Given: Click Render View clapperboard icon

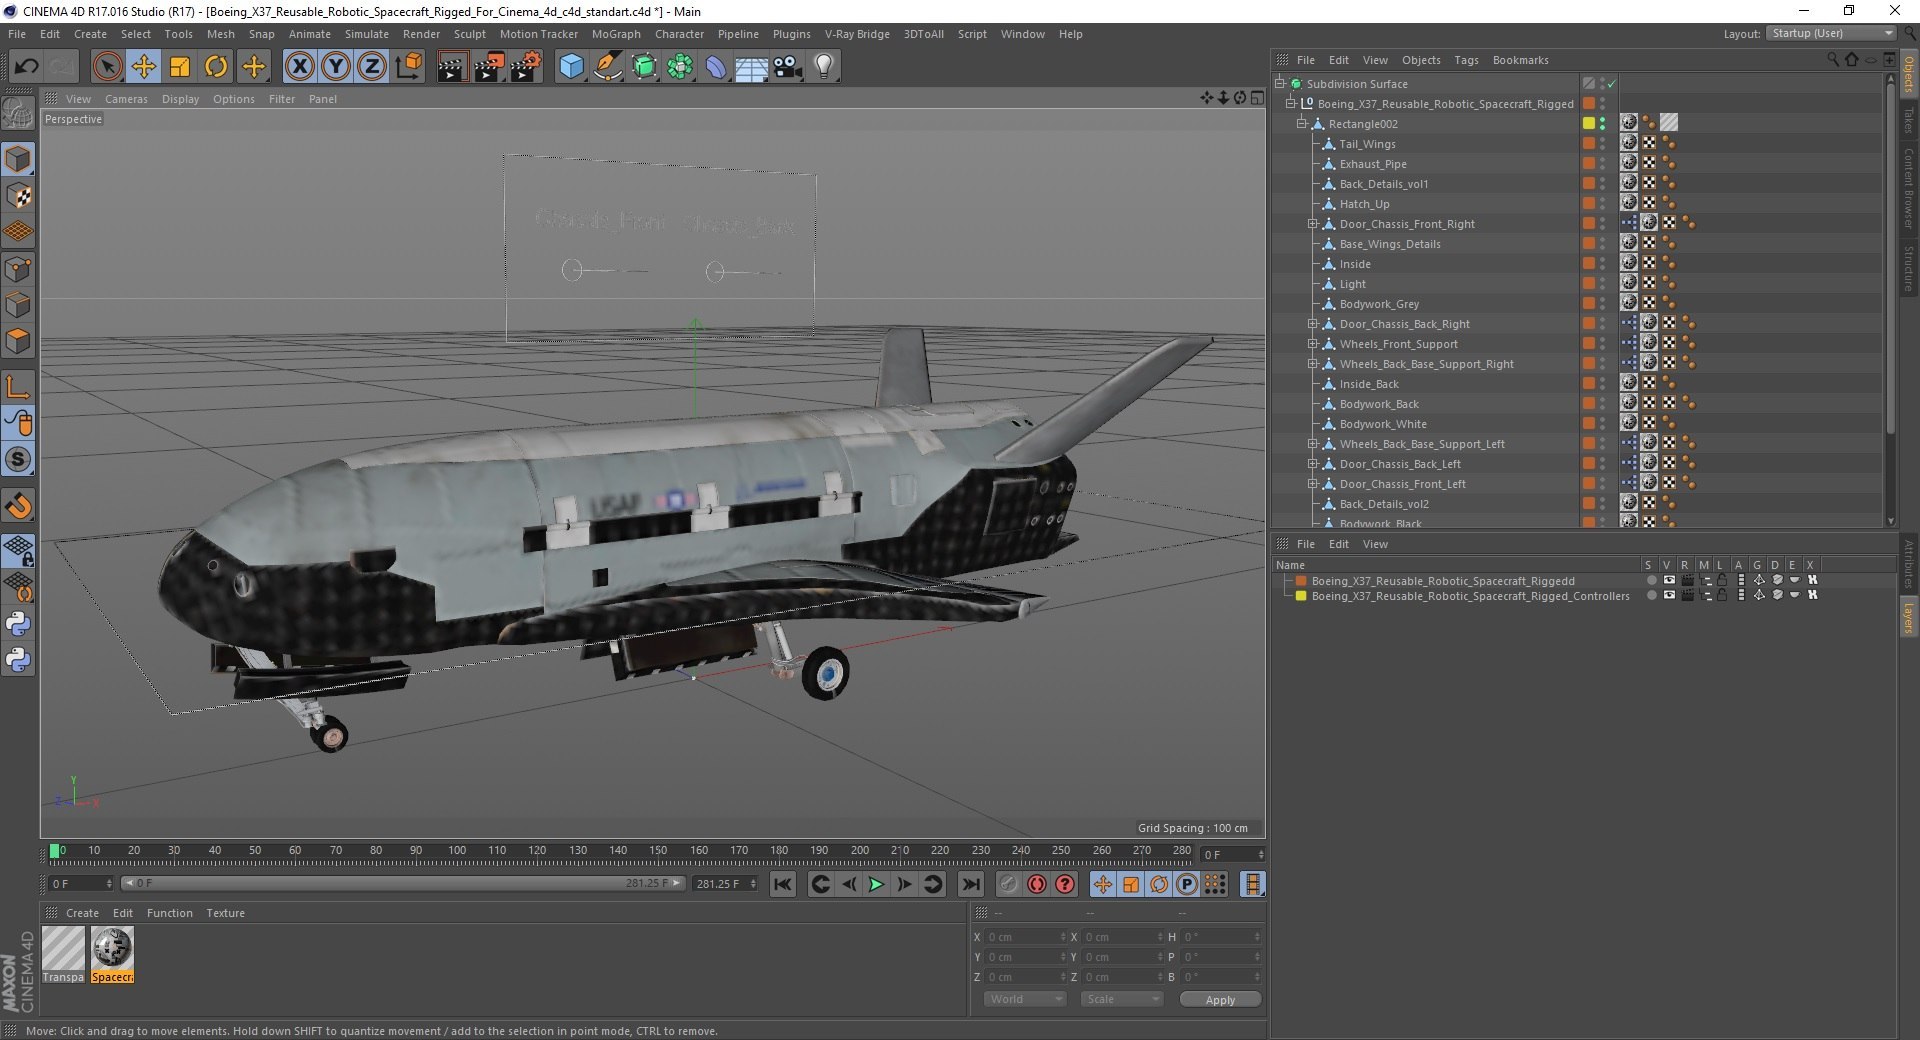Looking at the screenshot, I should click(452, 67).
